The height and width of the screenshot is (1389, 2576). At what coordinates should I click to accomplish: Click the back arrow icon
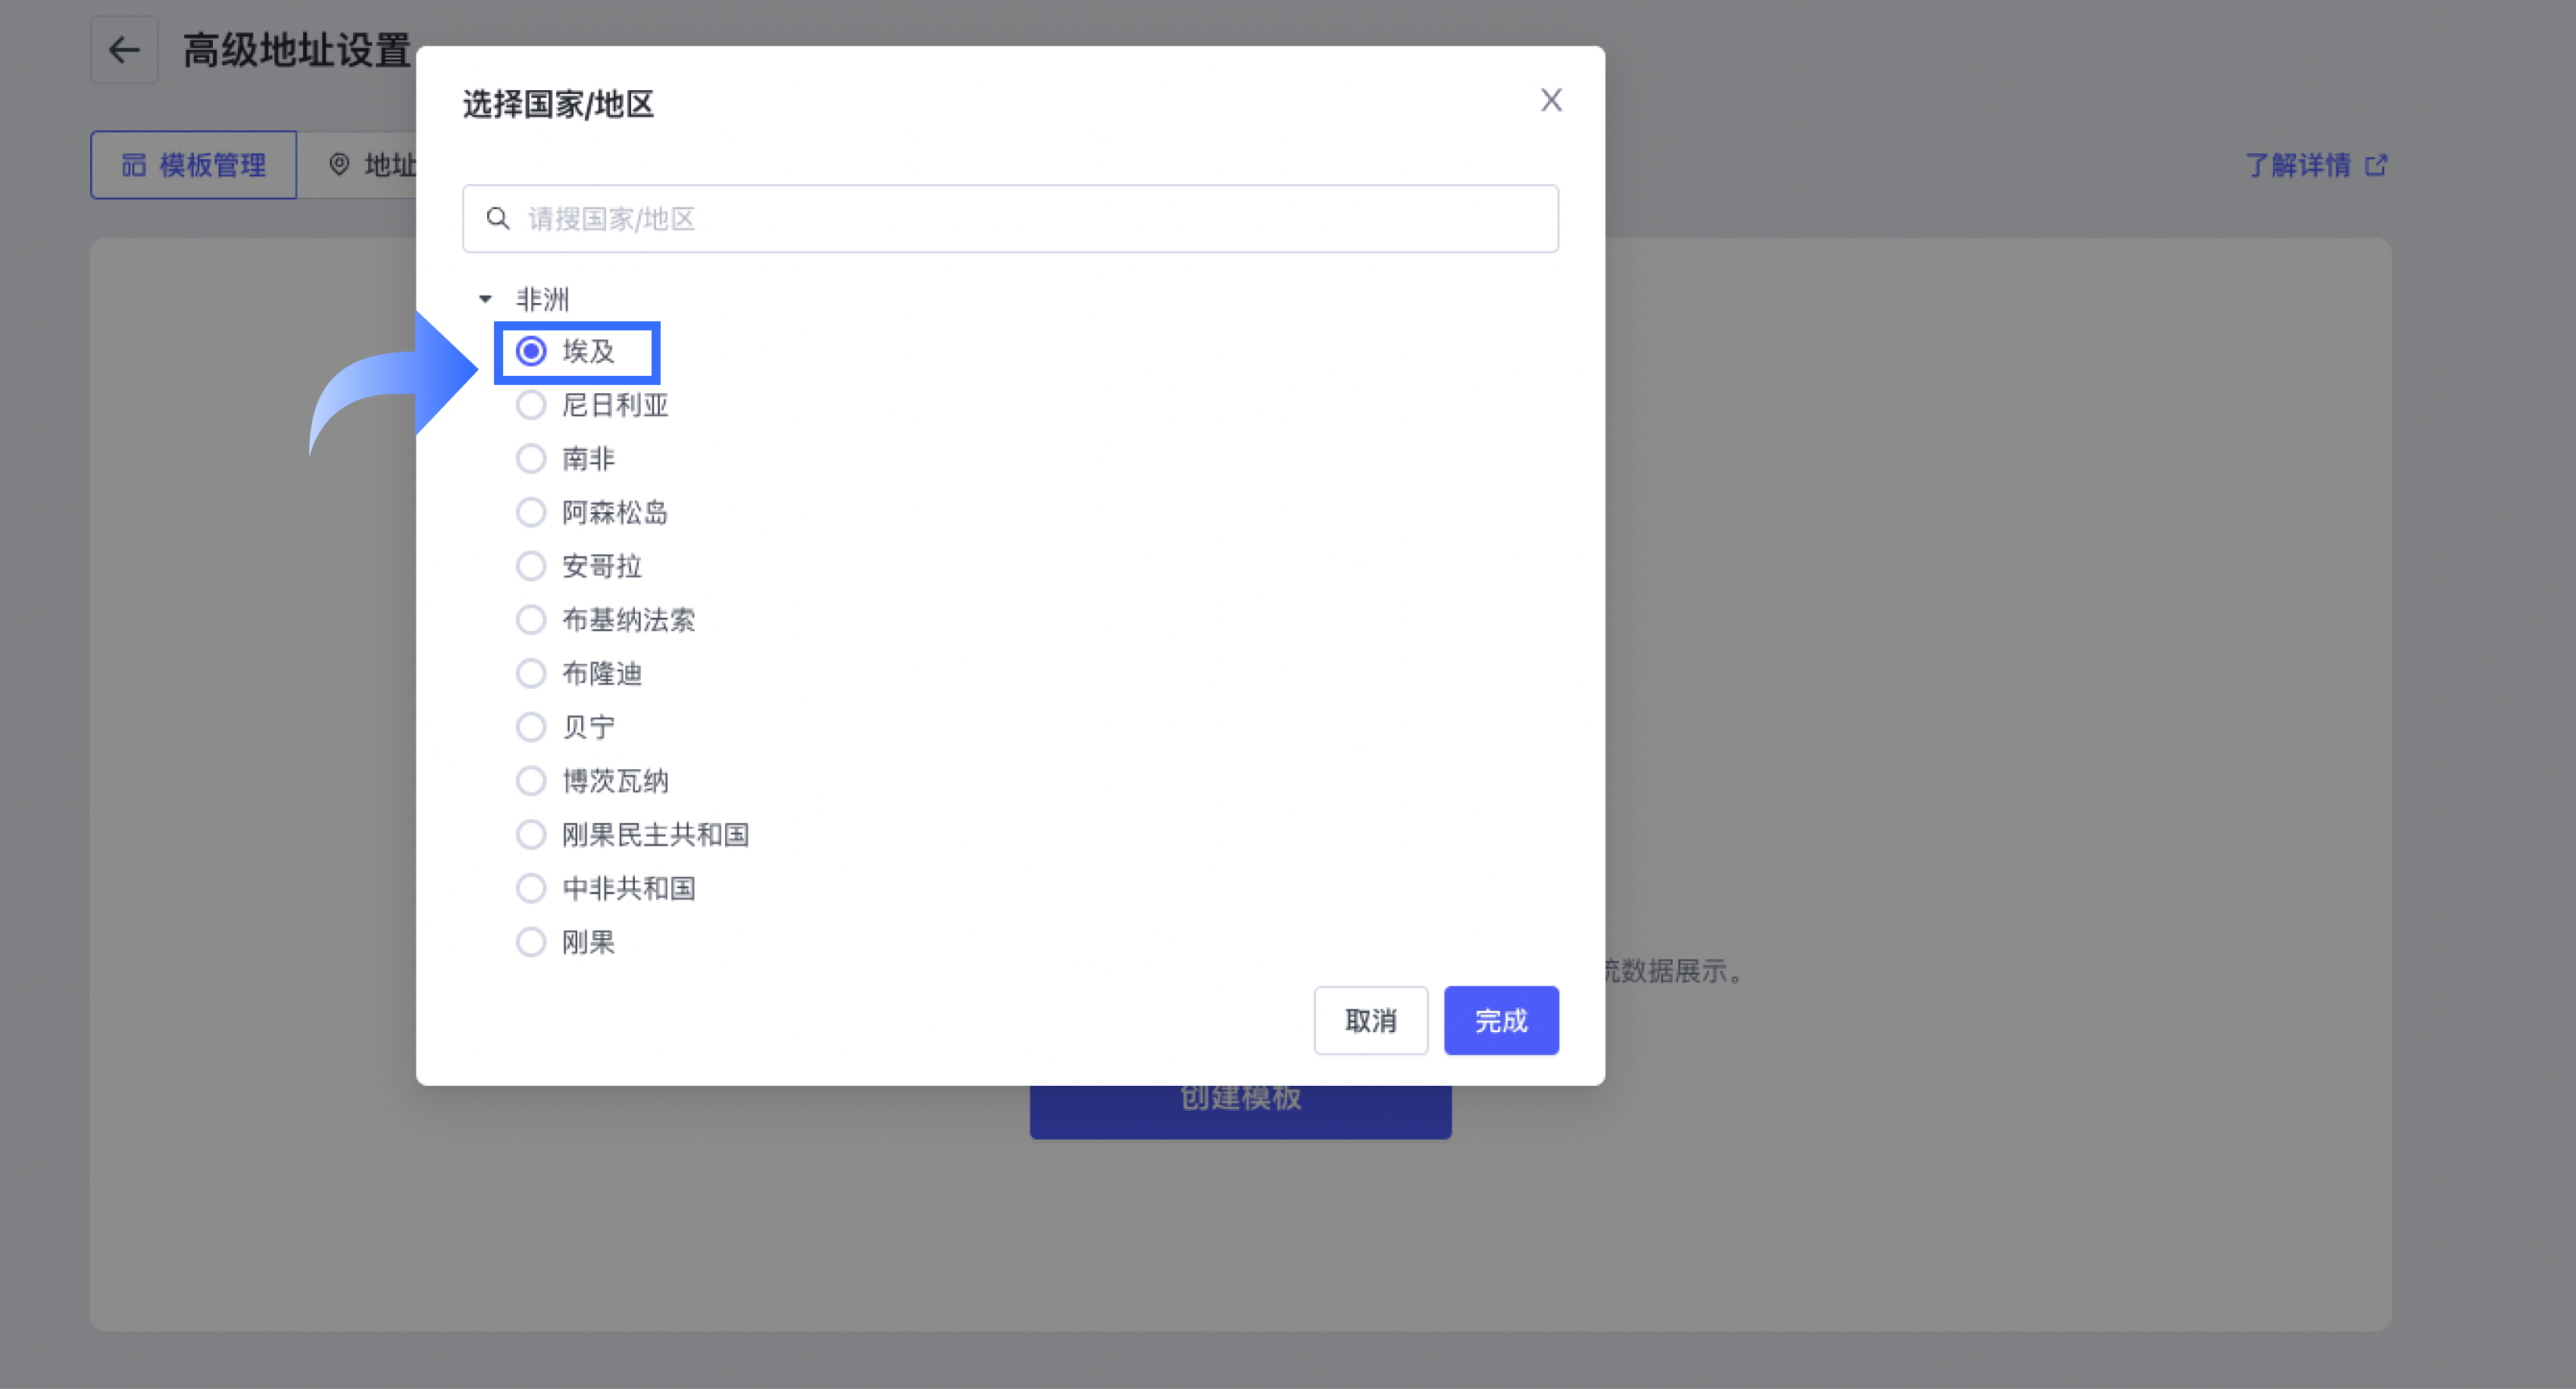point(124,50)
